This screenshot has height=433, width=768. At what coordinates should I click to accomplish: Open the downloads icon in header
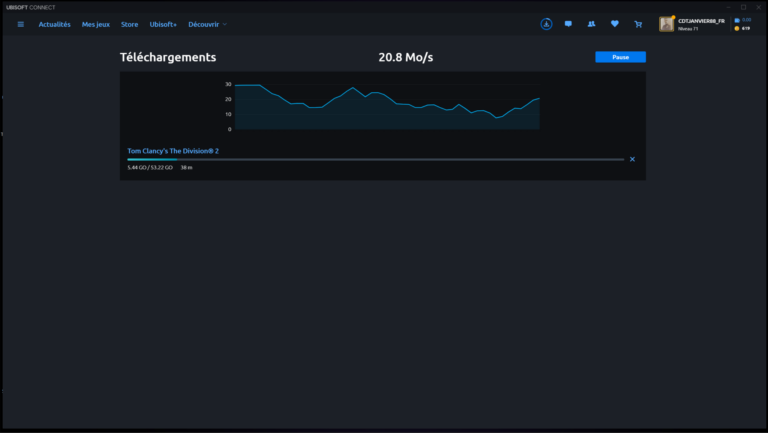click(546, 24)
